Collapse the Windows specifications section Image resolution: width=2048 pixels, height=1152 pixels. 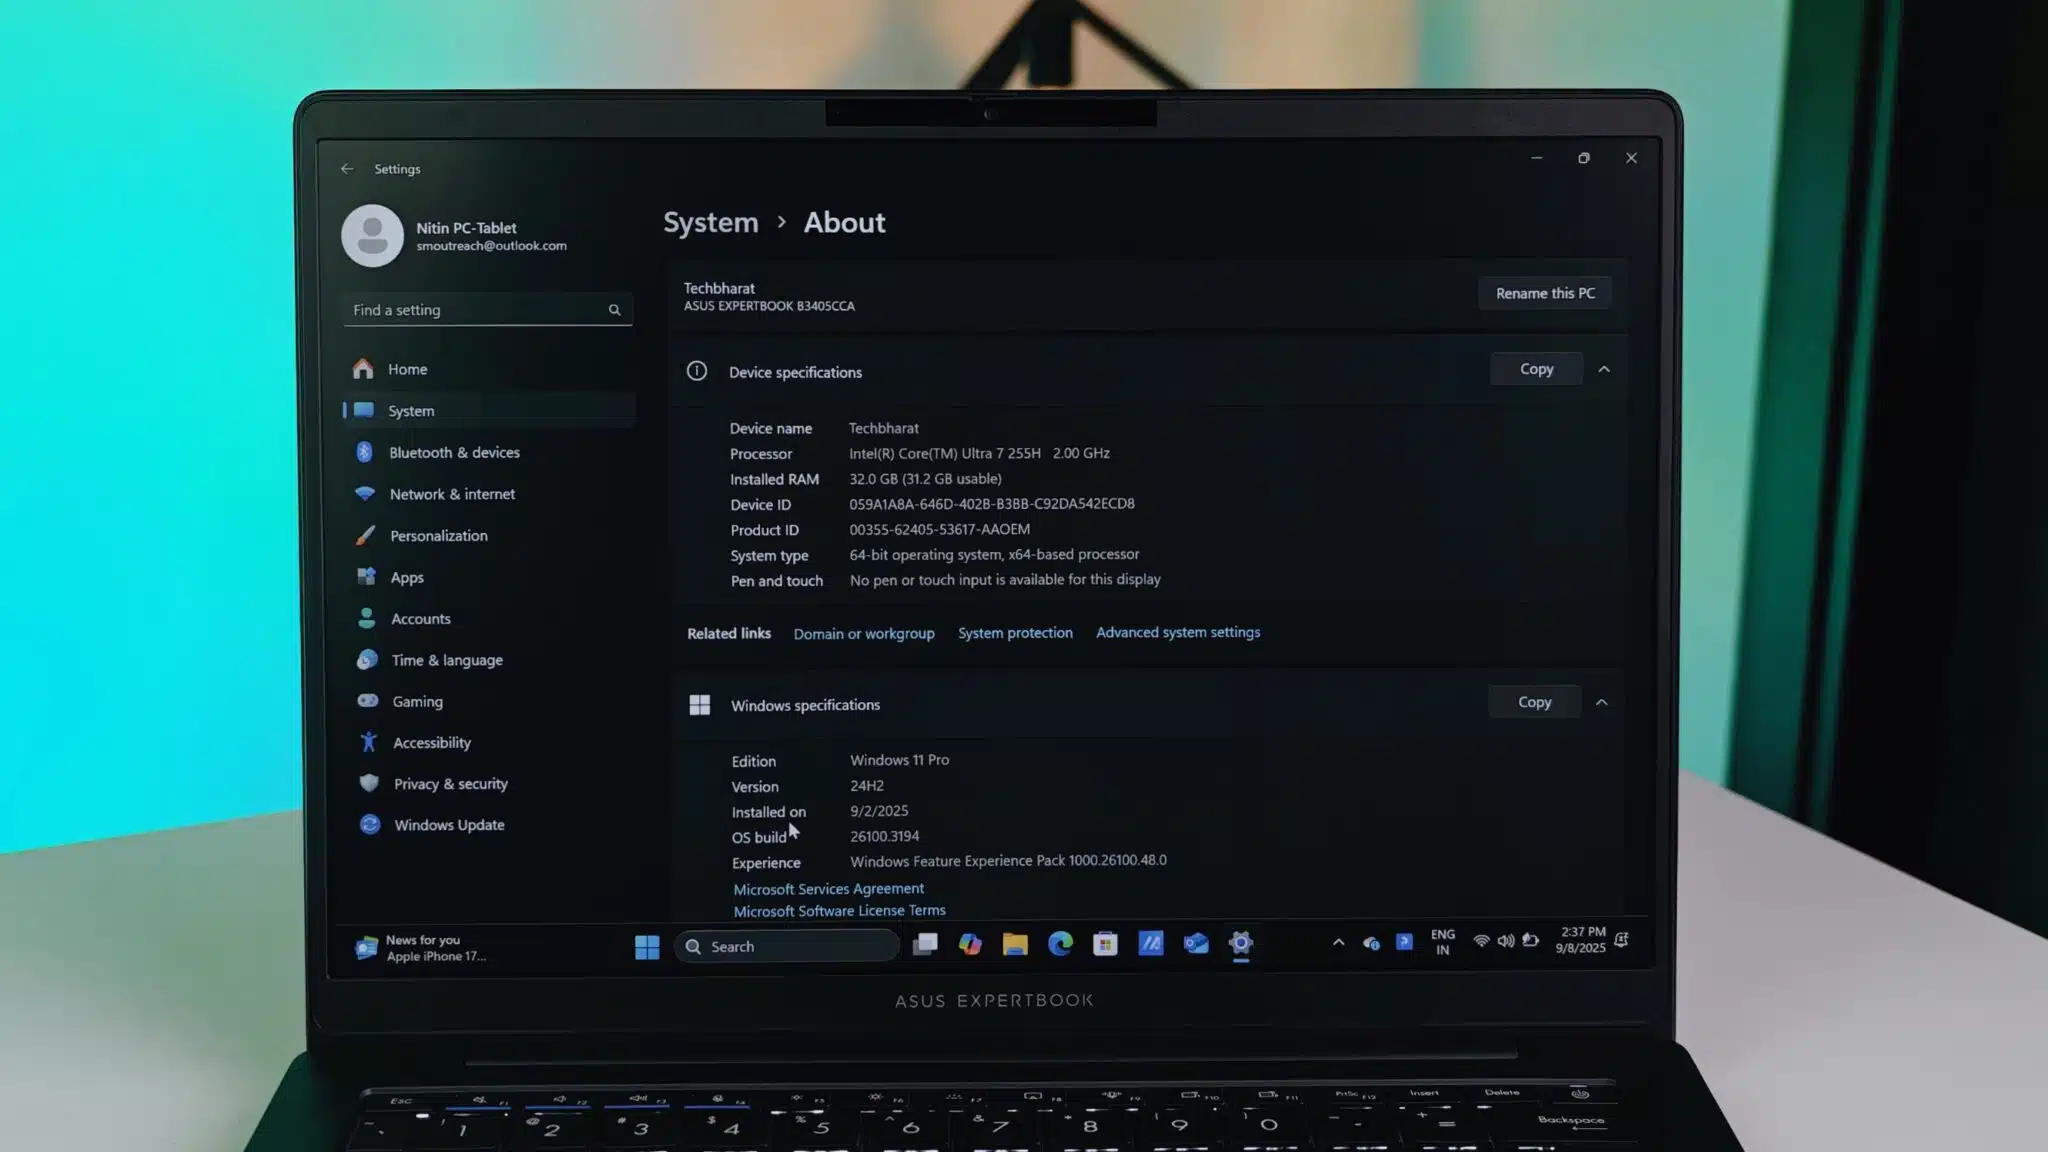tap(1602, 702)
